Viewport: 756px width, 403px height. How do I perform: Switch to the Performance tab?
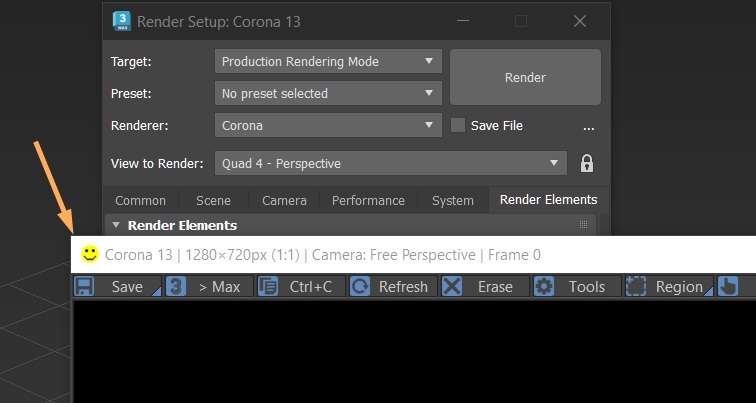[x=368, y=200]
